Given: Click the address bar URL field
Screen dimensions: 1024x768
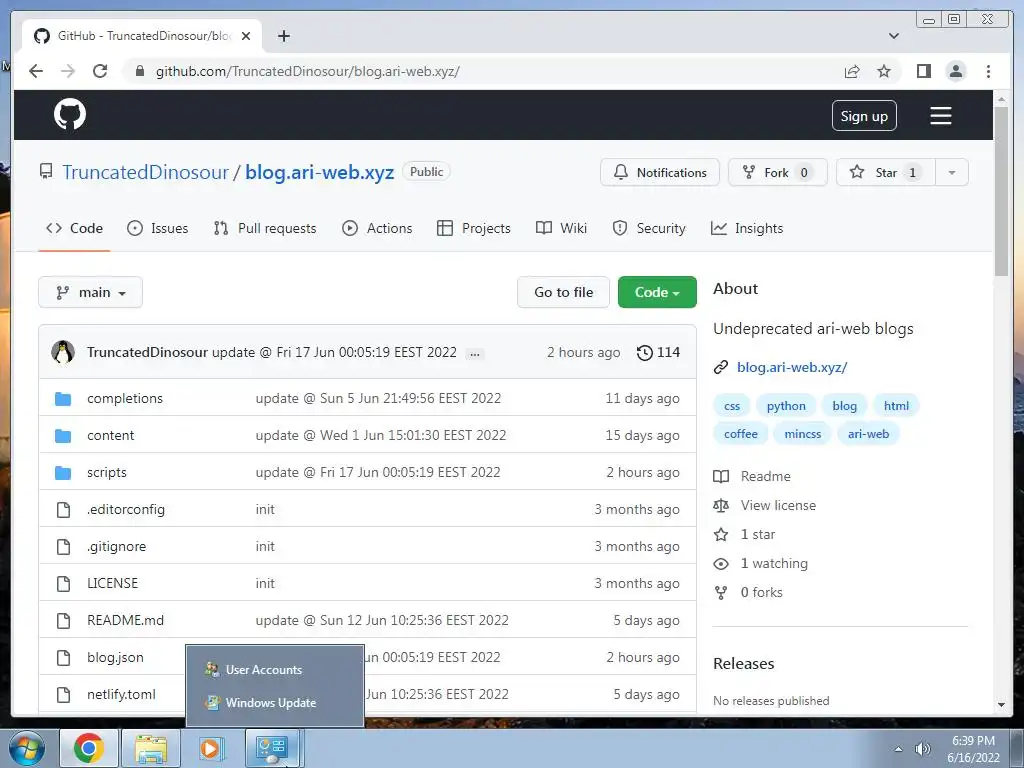Looking at the screenshot, I should 480,71.
